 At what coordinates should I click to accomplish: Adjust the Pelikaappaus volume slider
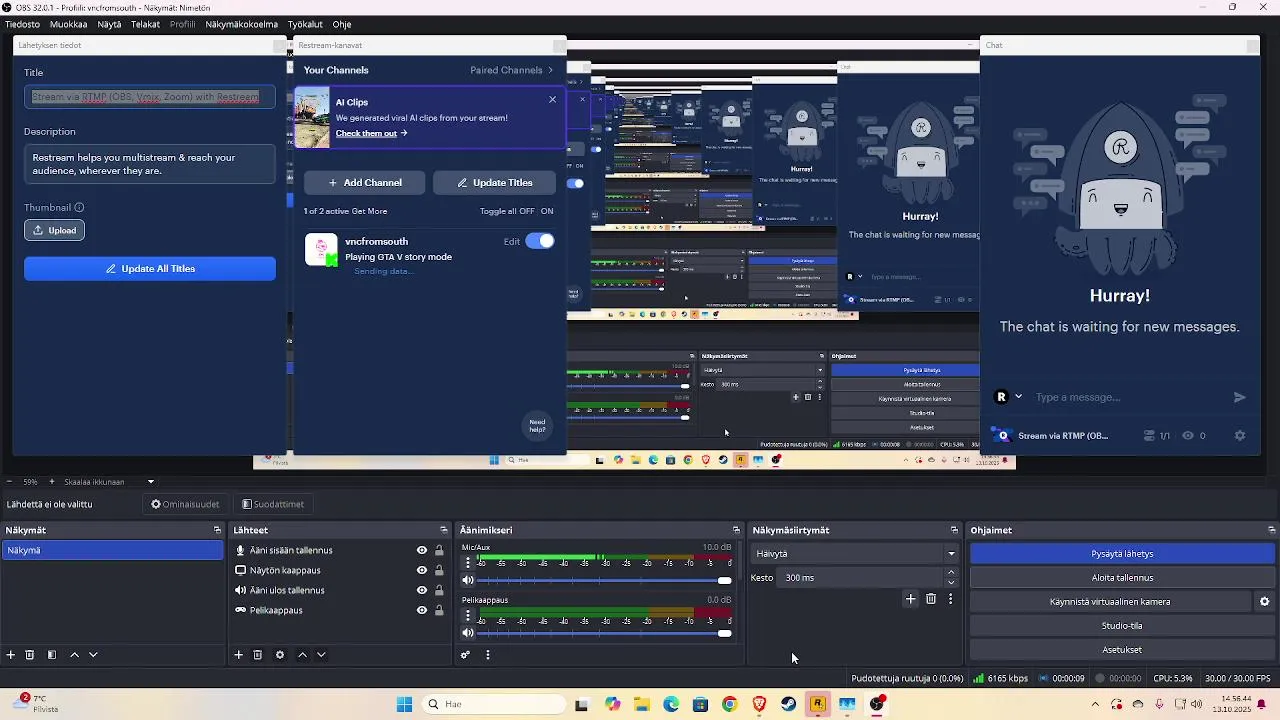coord(604,633)
